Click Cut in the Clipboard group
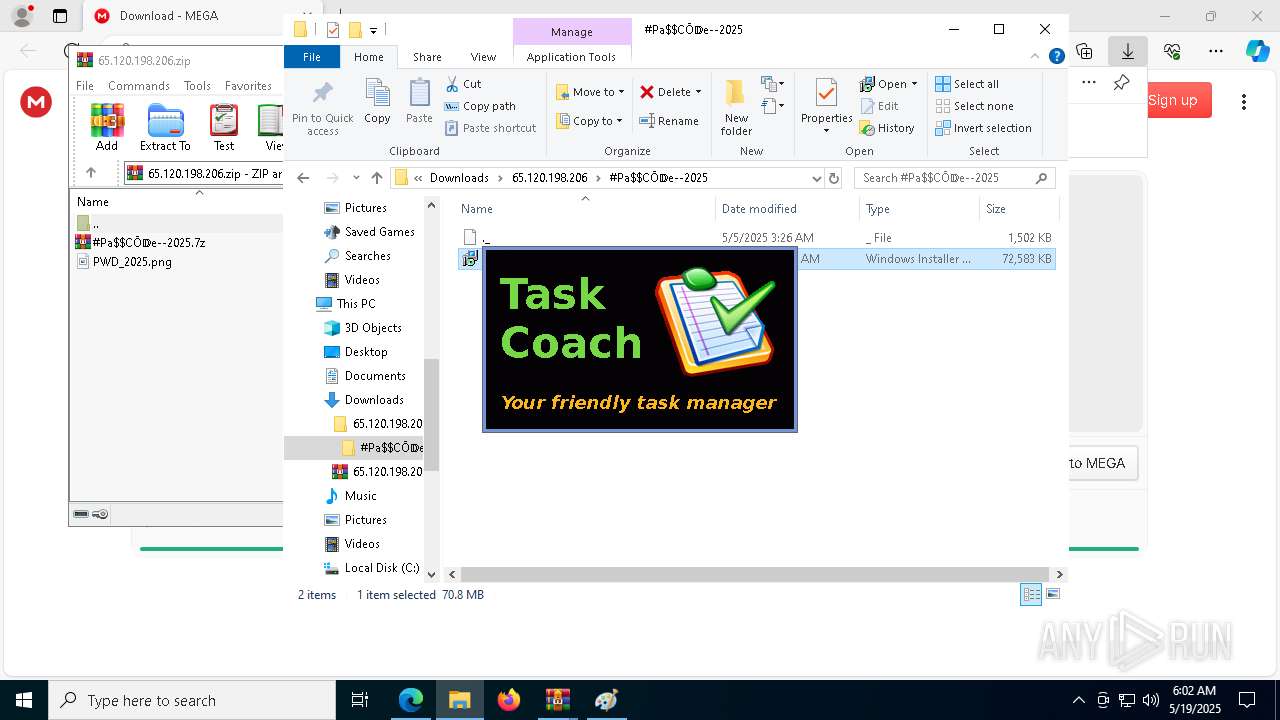The image size is (1280, 720). (x=463, y=84)
